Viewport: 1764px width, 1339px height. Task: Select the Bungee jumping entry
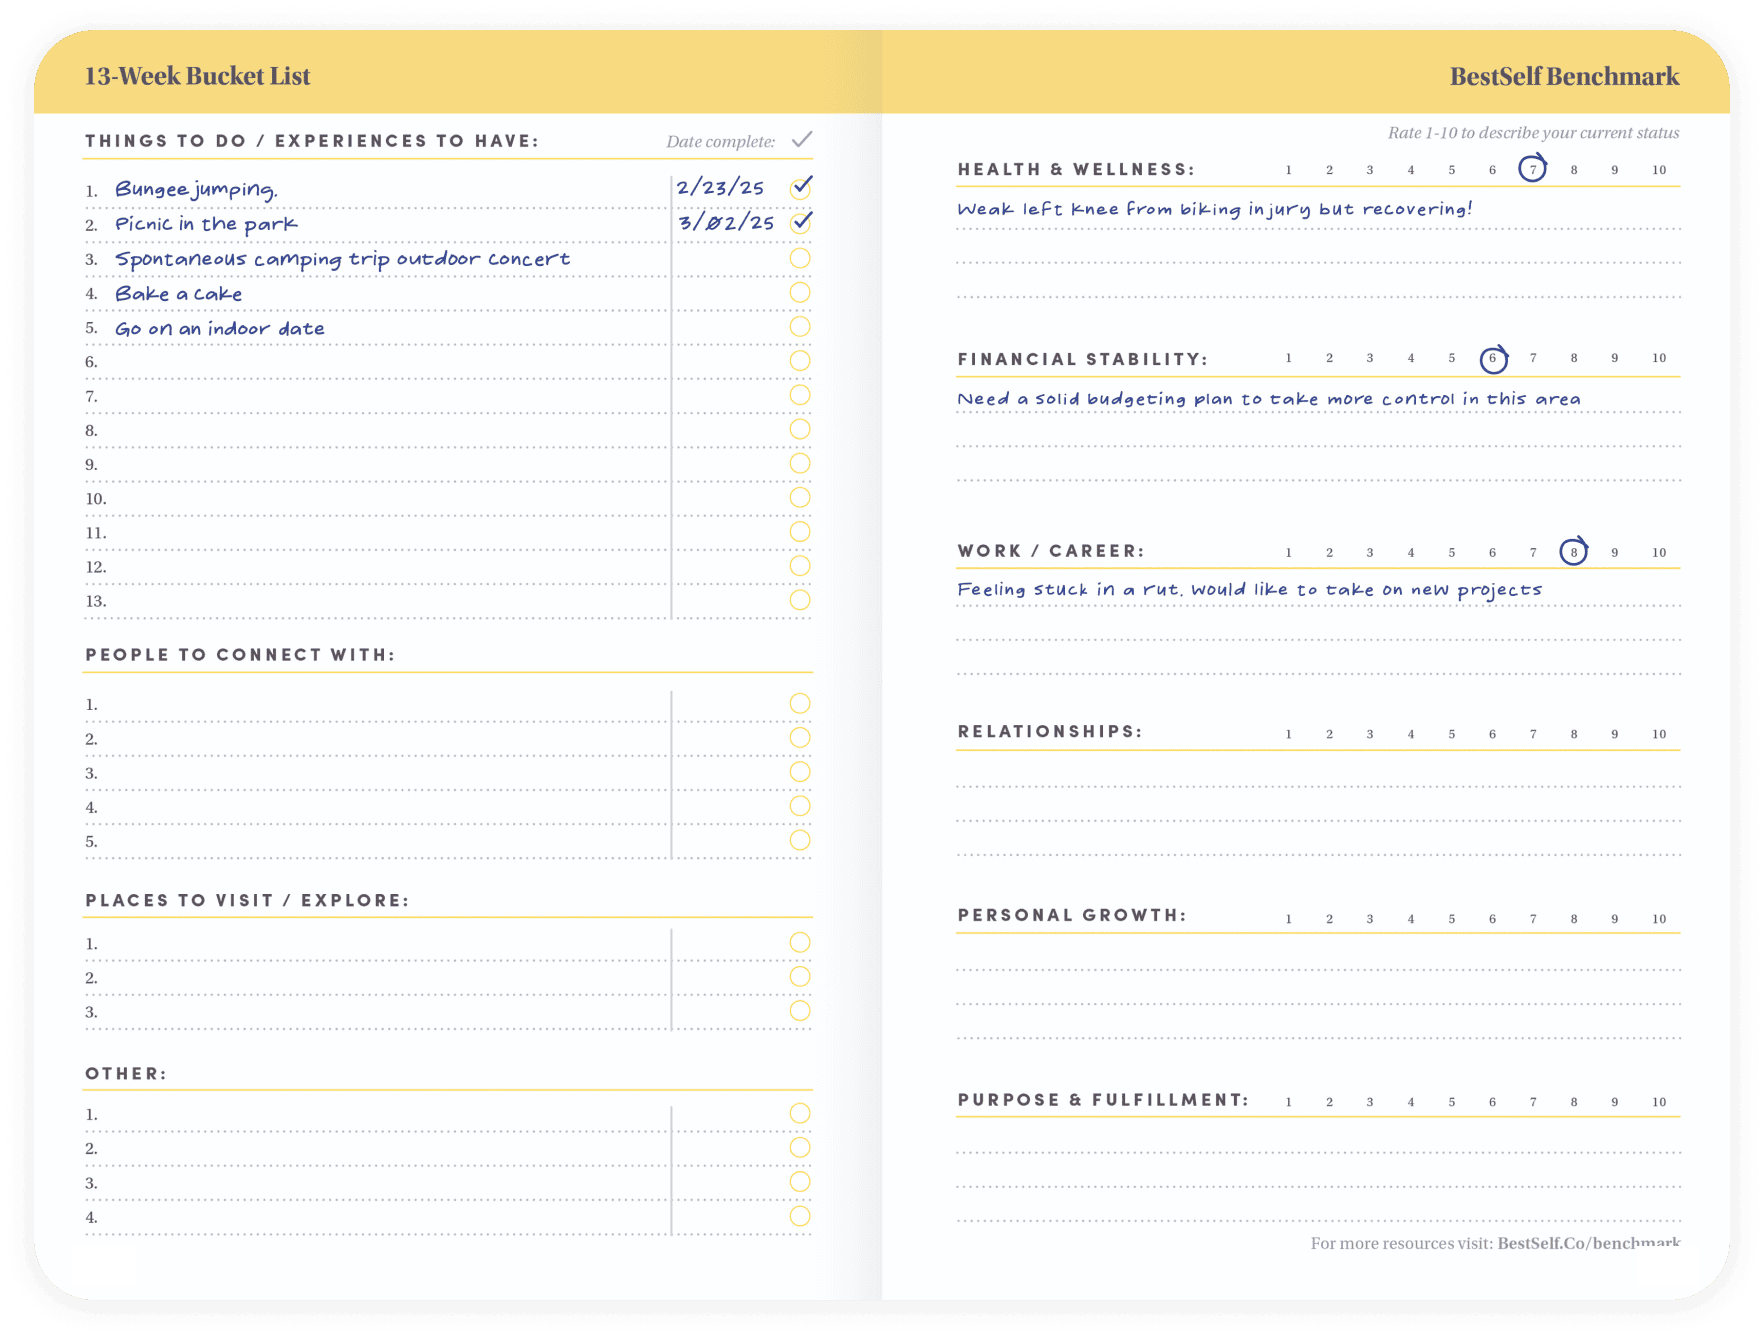coord(196,189)
